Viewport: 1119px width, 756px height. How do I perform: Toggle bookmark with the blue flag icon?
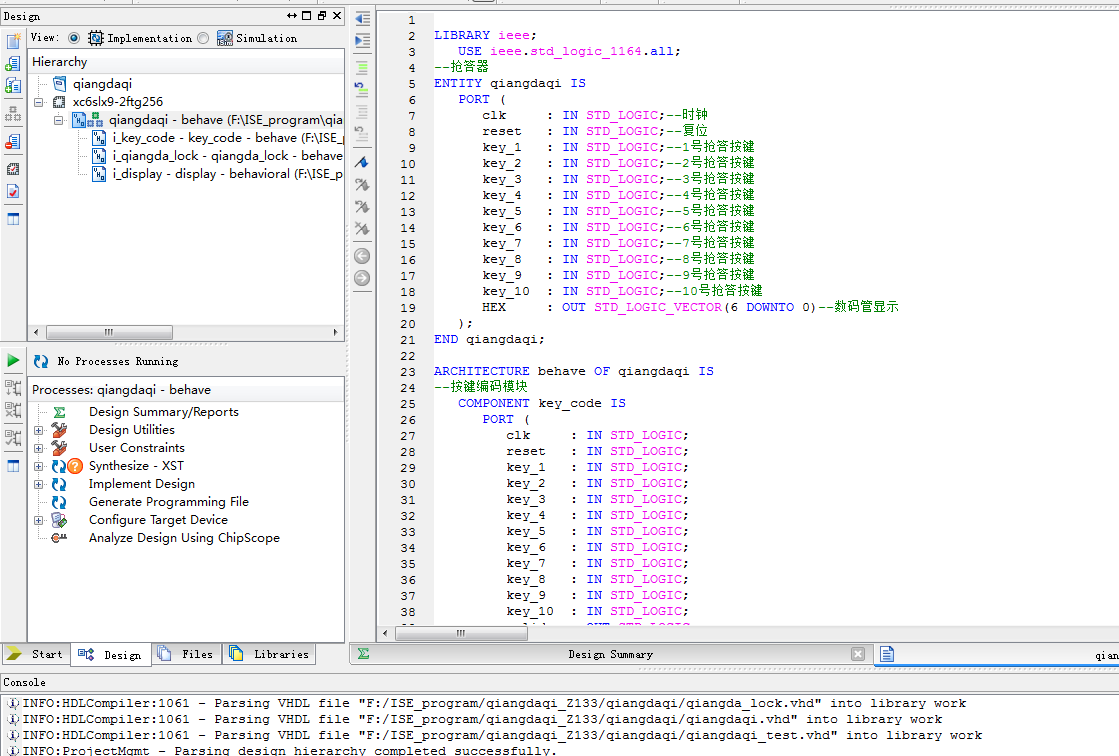(362, 162)
